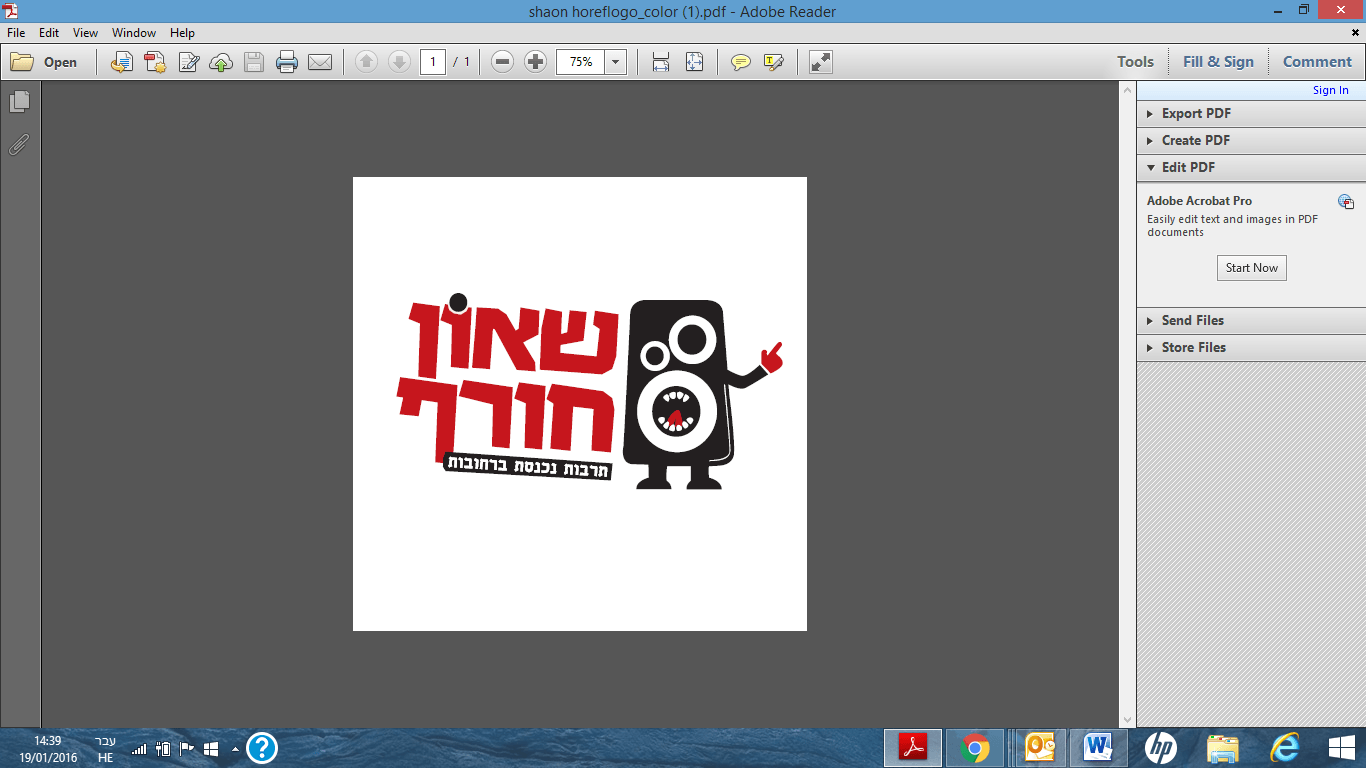The image size is (1366, 768).
Task: Collapse the Edit PDF section
Action: tap(1188, 168)
